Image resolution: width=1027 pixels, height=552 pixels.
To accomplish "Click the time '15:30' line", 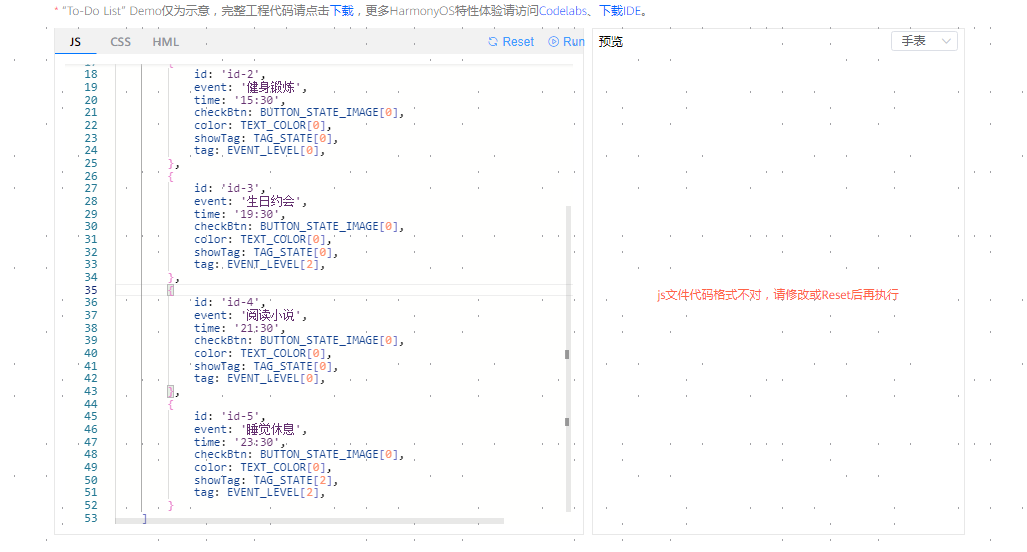I will click(240, 100).
